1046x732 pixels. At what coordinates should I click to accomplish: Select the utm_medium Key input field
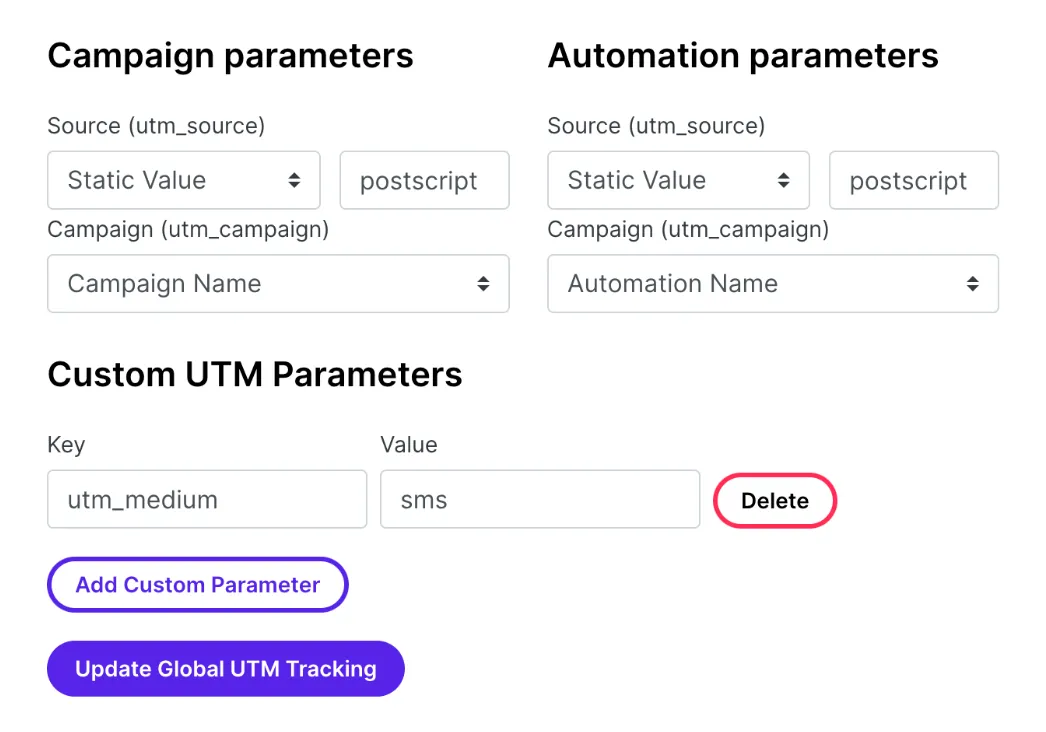click(x=207, y=499)
